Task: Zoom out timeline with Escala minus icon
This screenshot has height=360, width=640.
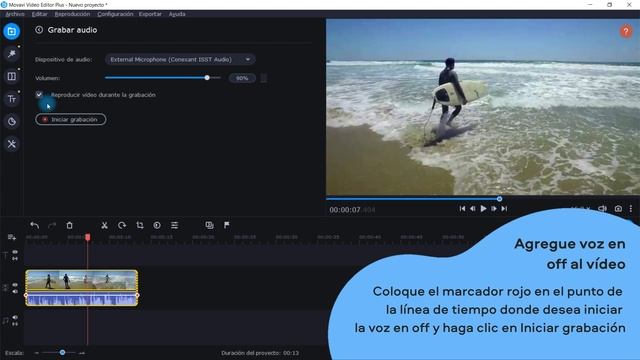Action: click(36, 353)
